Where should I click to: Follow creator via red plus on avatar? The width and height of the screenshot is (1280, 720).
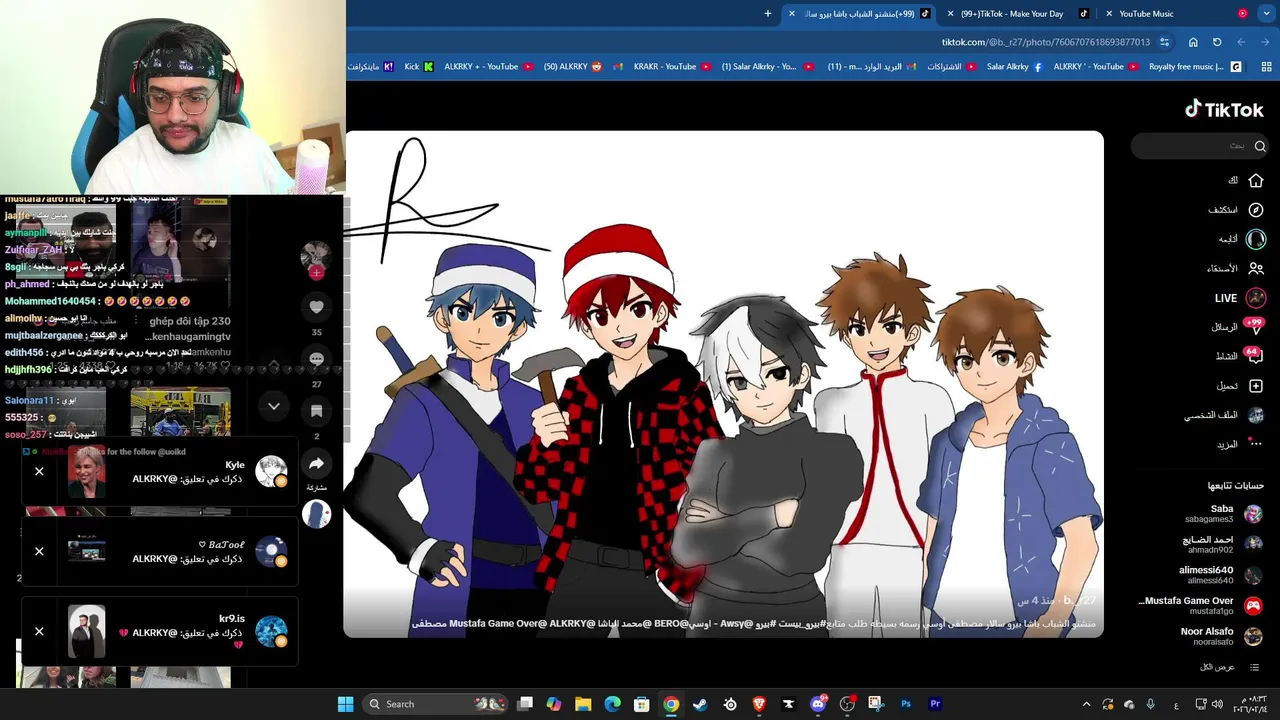pos(316,272)
